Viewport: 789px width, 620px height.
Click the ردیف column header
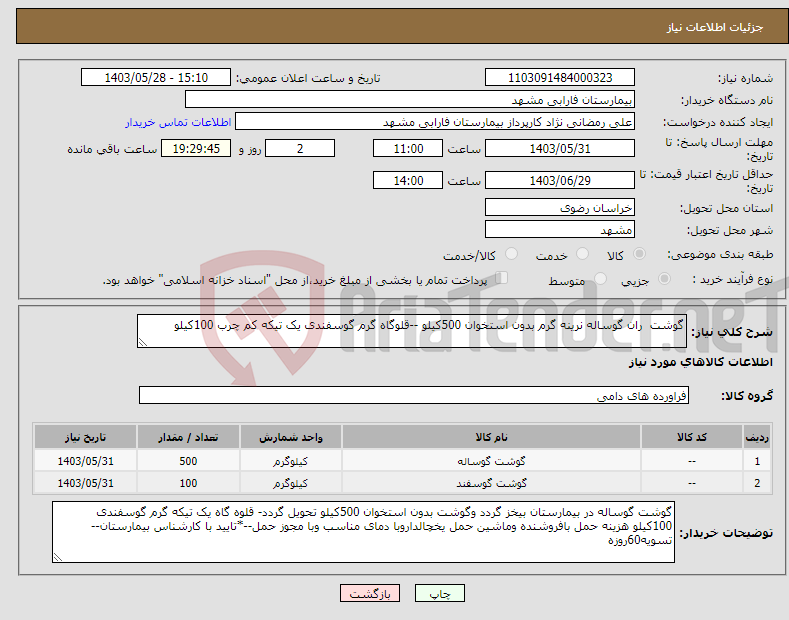(757, 437)
